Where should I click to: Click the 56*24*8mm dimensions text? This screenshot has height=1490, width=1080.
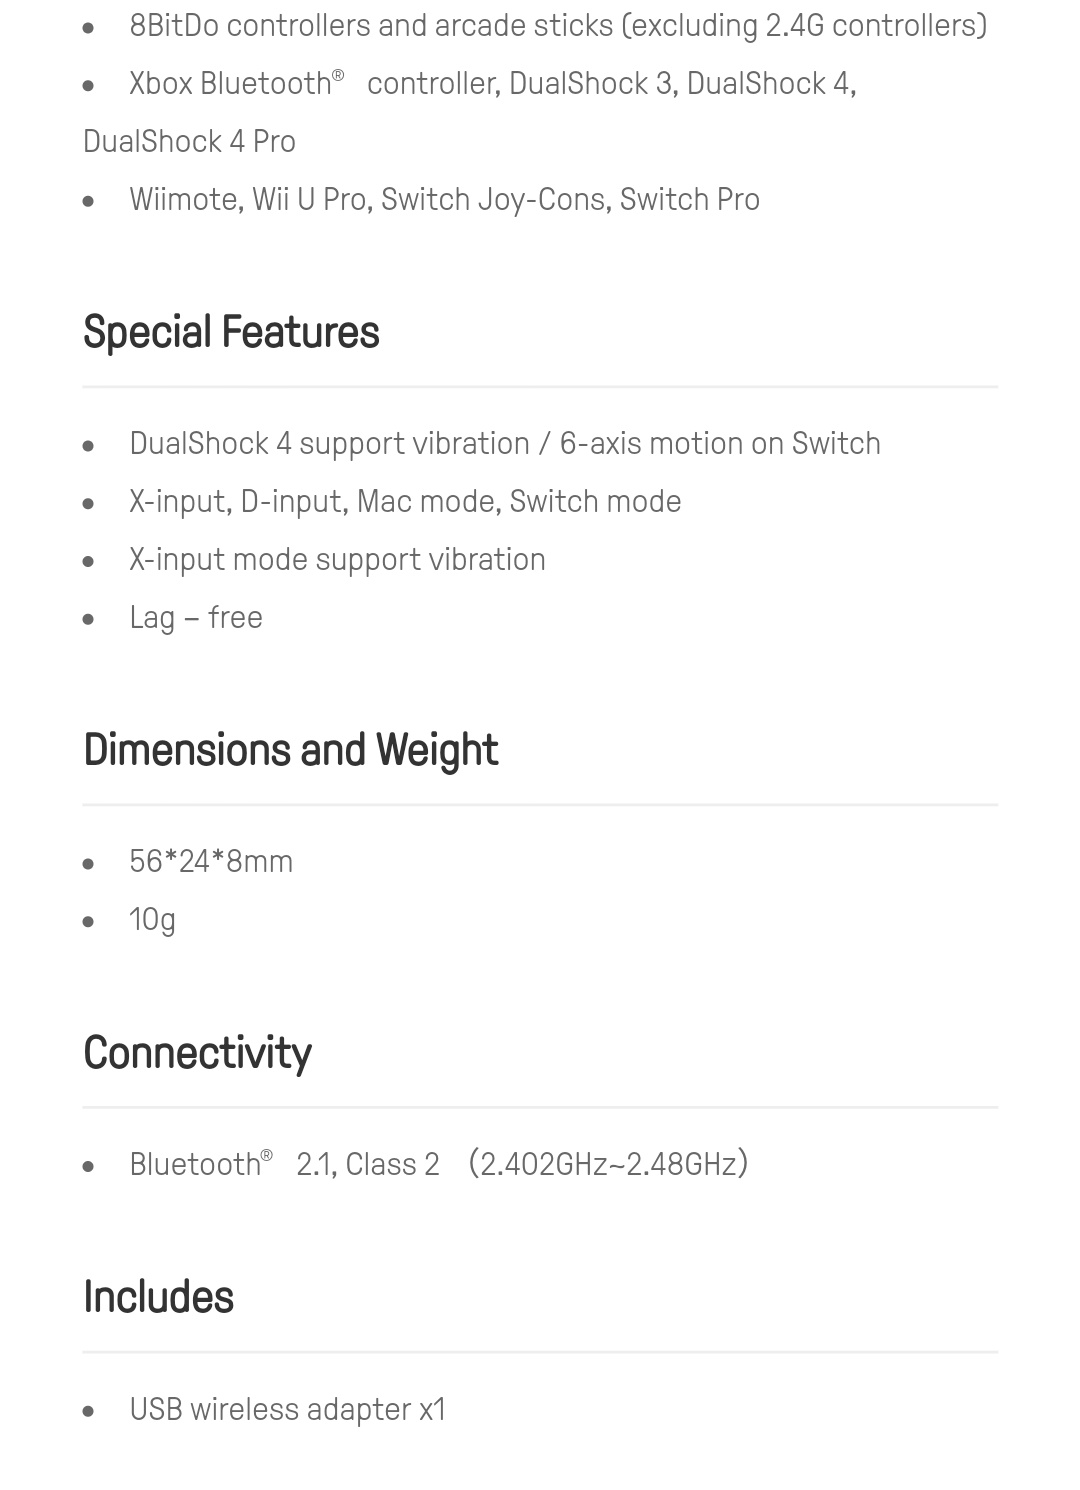tap(211, 862)
